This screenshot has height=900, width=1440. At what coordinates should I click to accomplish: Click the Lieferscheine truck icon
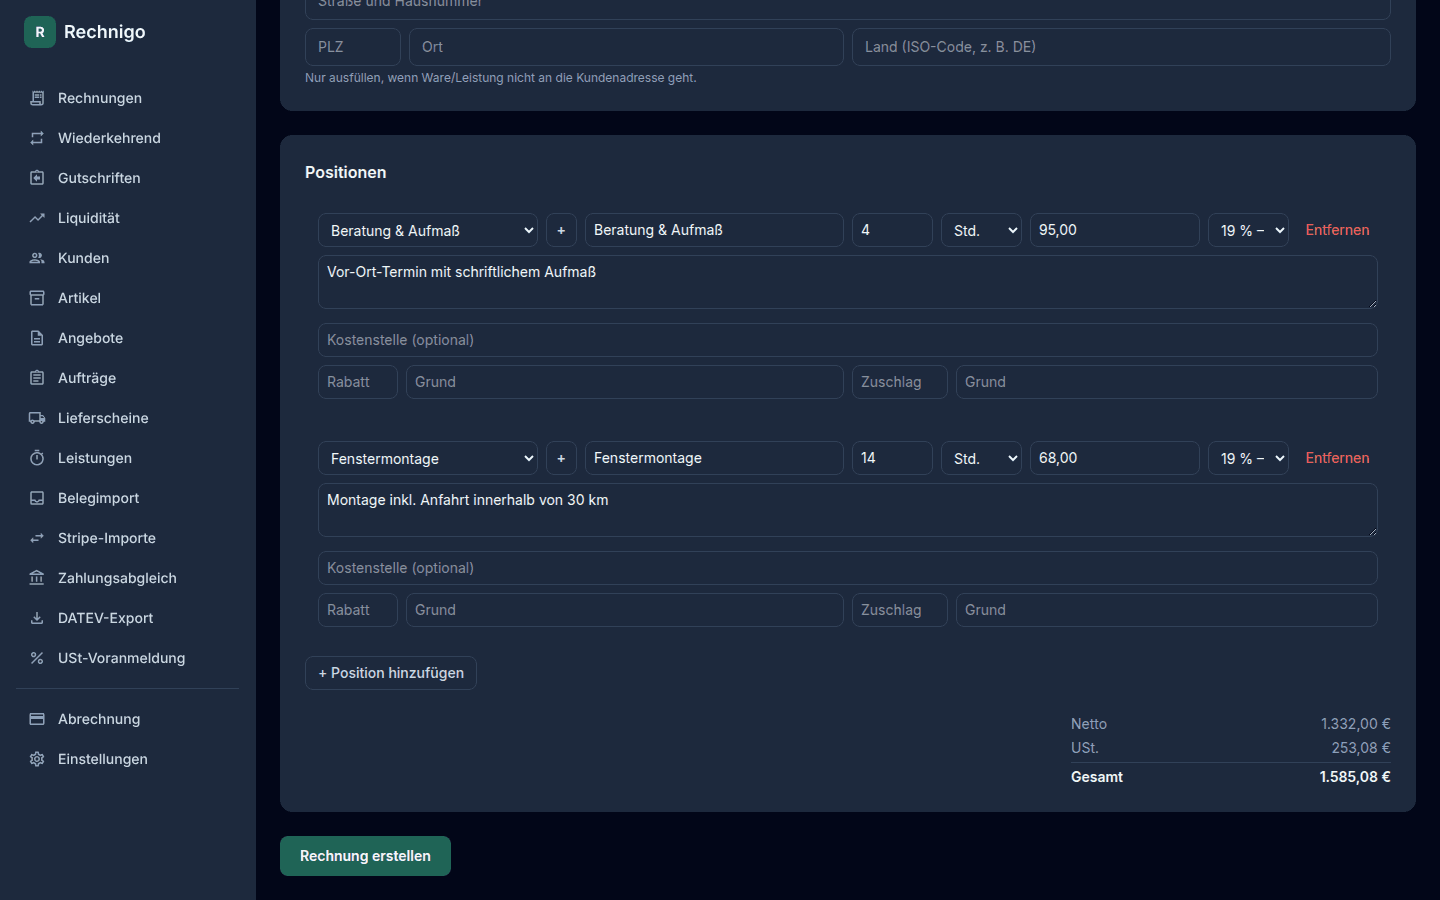pos(37,418)
